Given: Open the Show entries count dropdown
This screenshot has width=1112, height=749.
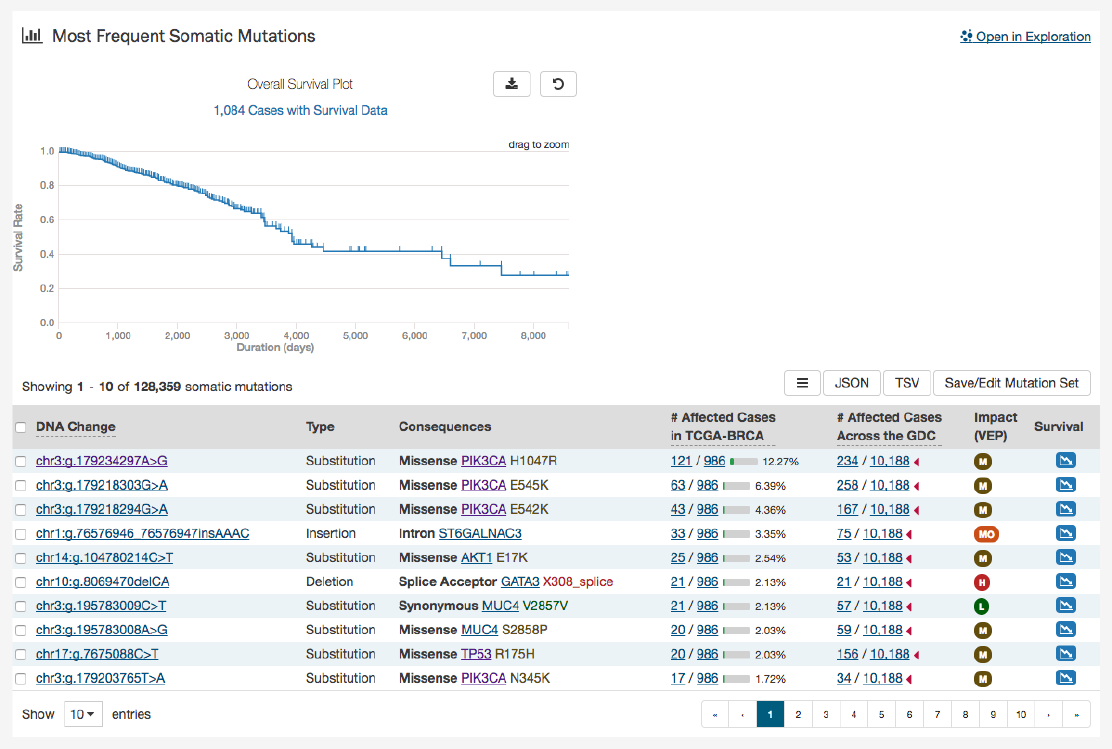Looking at the screenshot, I should (x=83, y=714).
